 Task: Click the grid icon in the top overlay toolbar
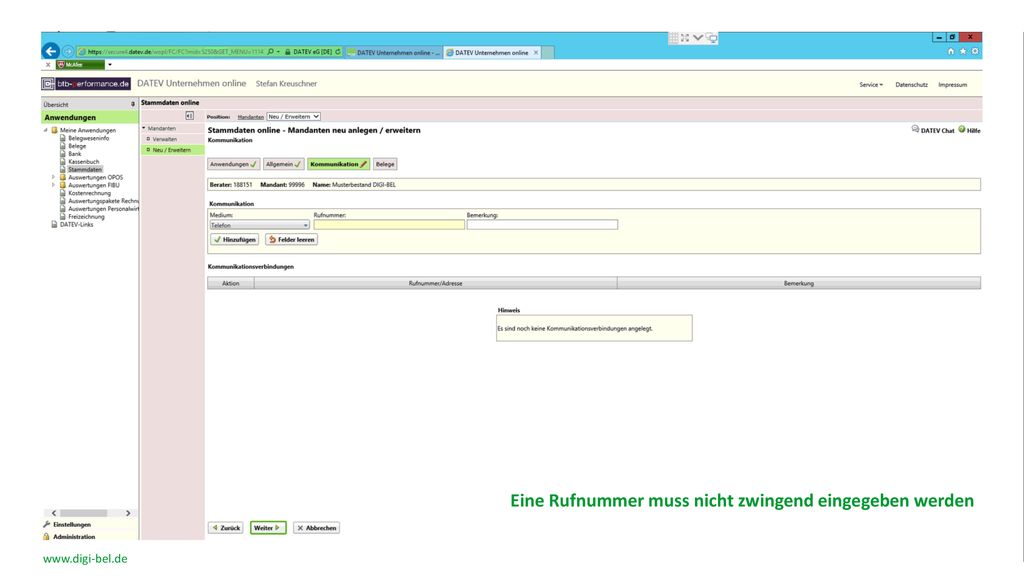click(x=673, y=38)
